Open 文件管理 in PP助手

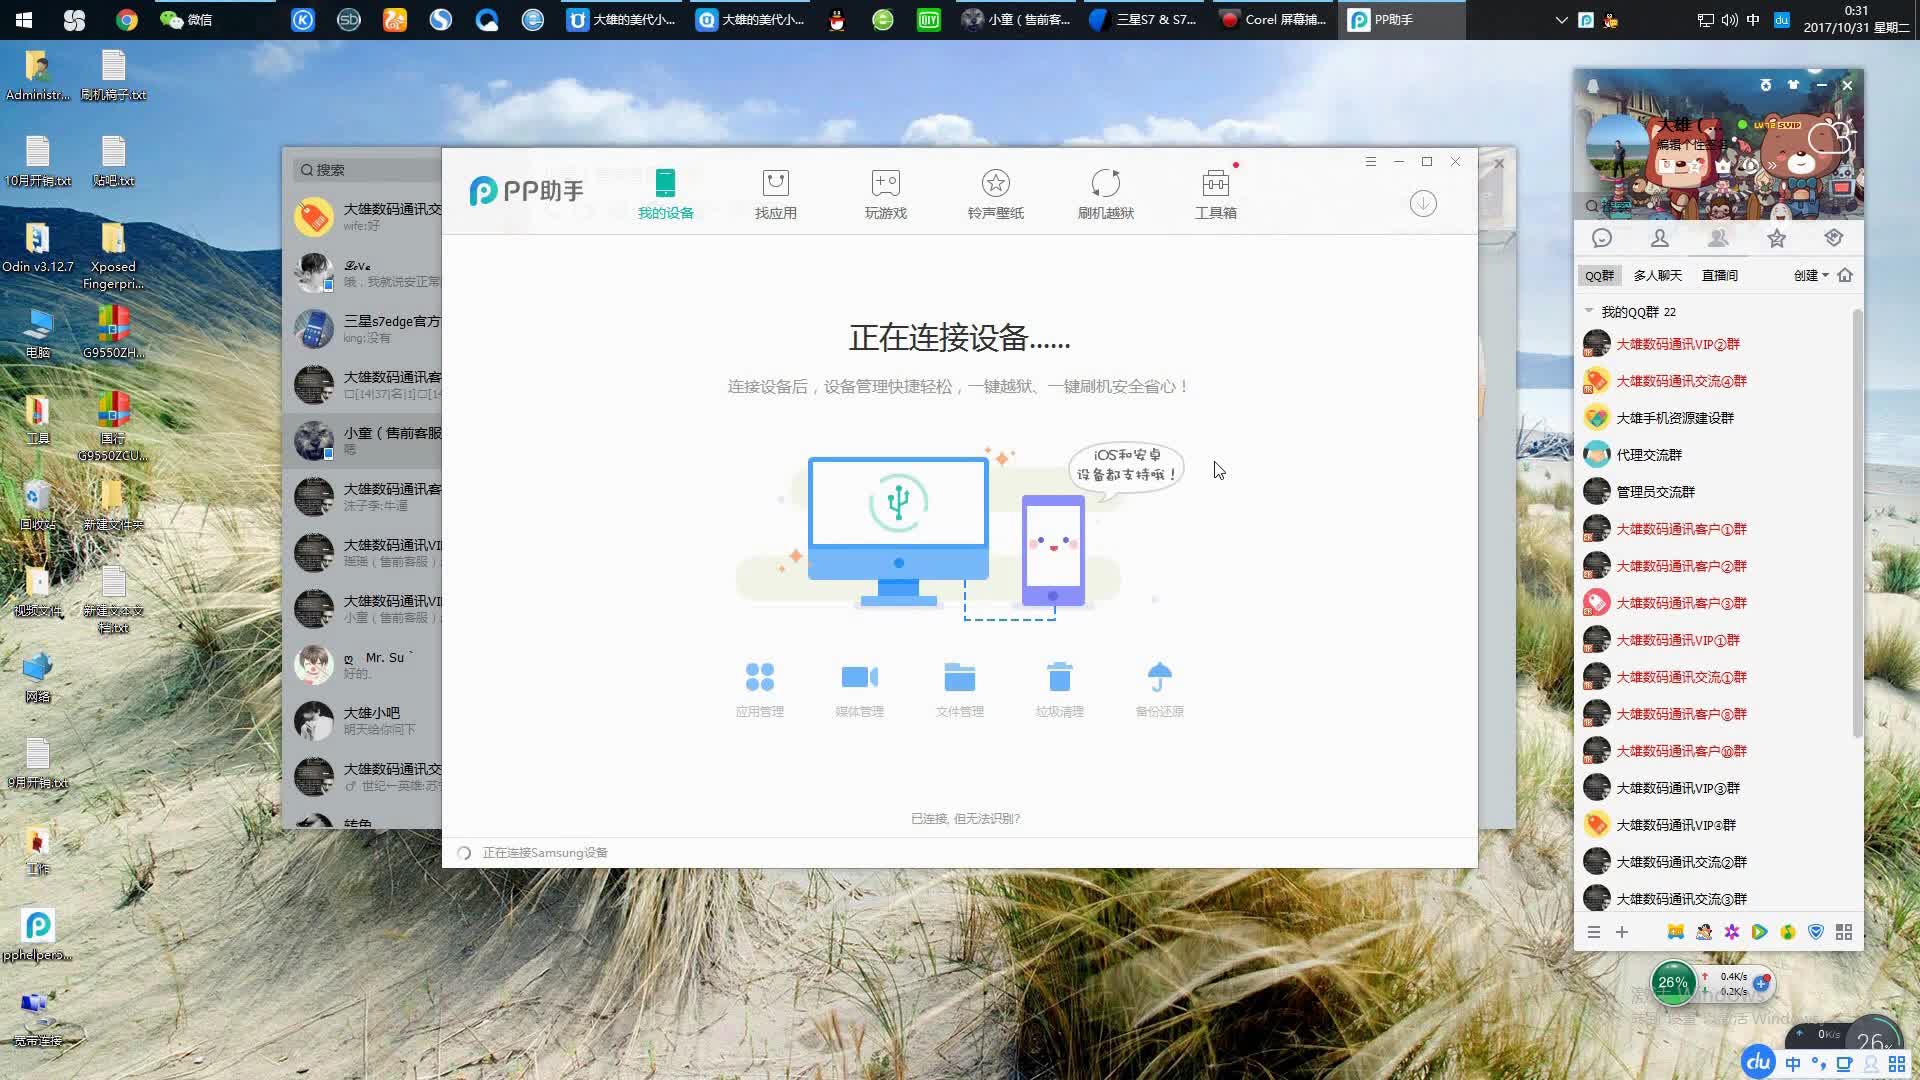(959, 688)
